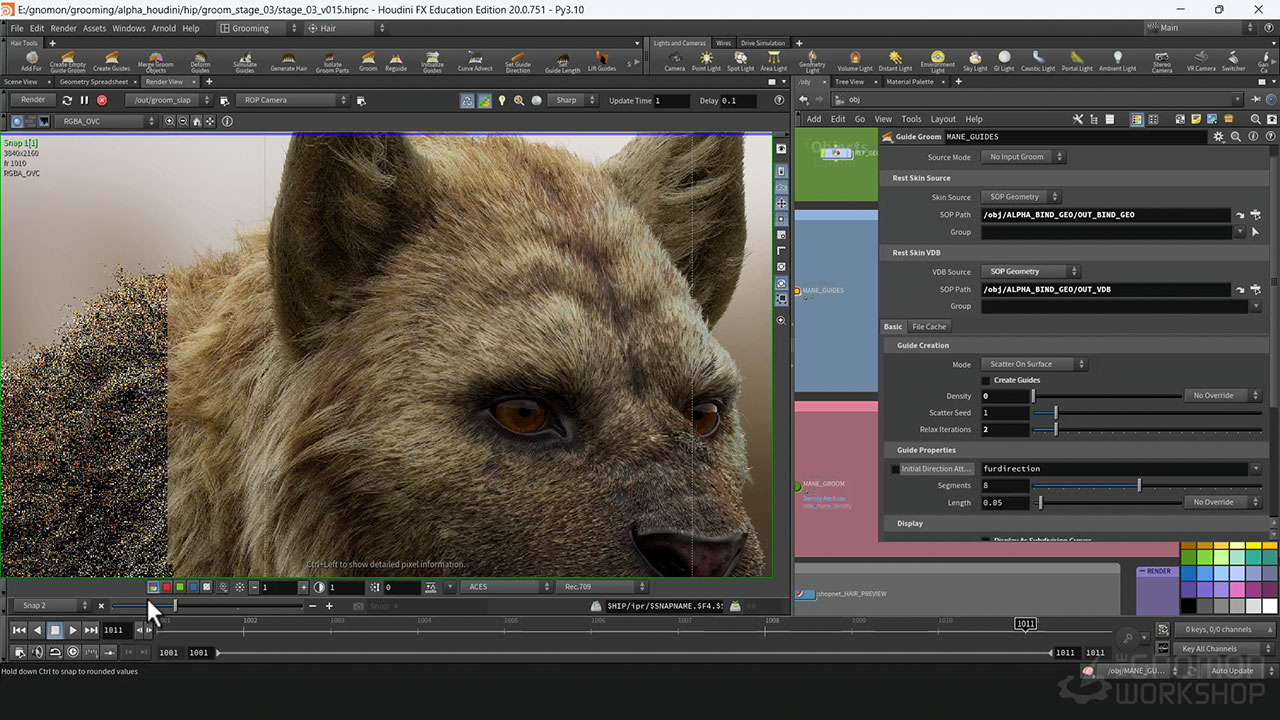Select the Generate Hair shelf tool
Viewport: 1280px width, 720px height.
pos(288,60)
